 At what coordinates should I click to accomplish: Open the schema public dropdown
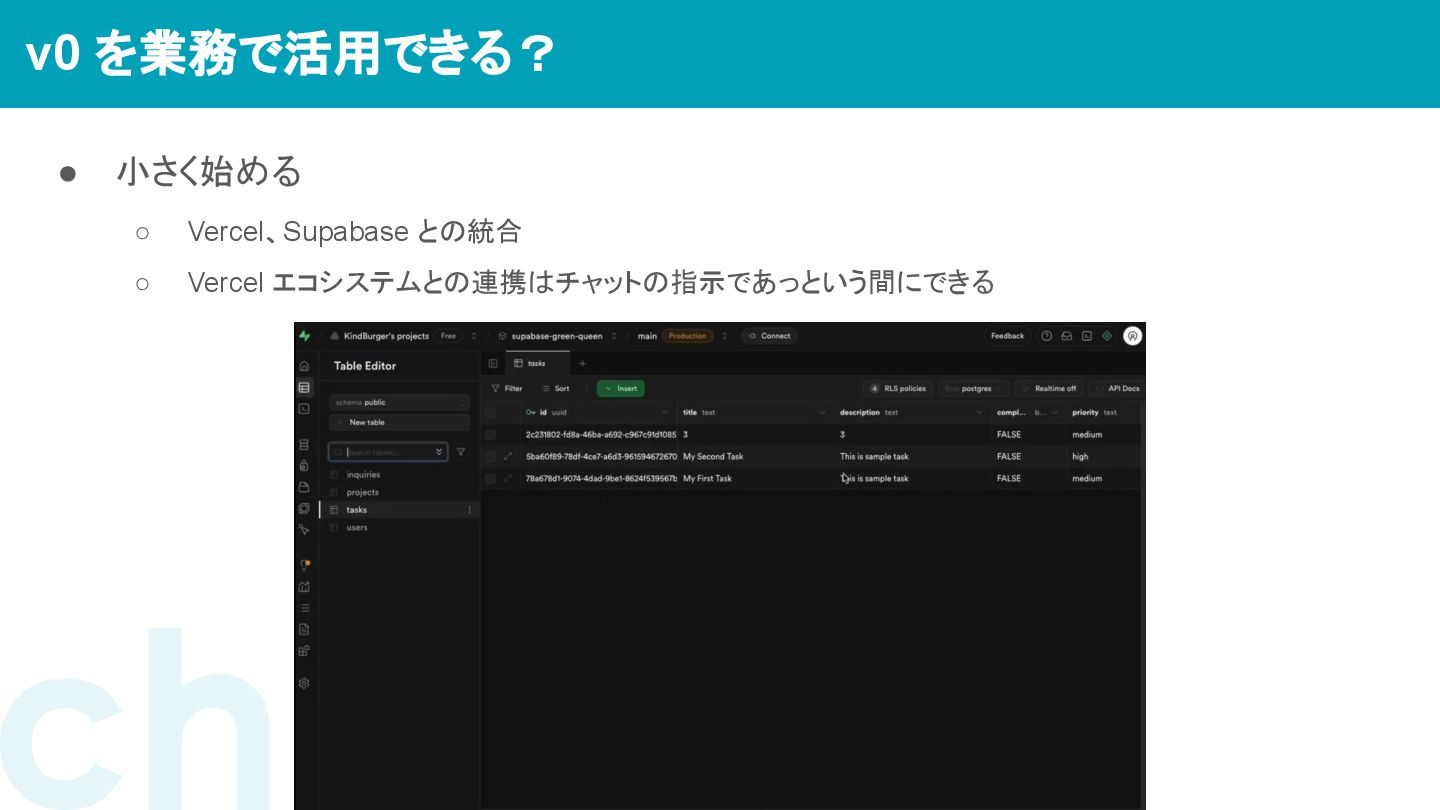tap(399, 402)
